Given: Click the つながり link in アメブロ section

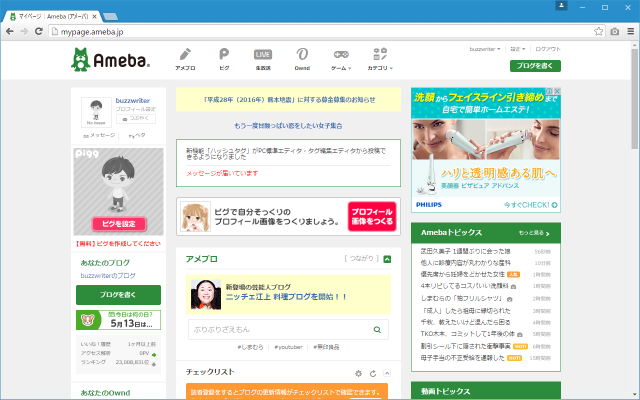Looking at the screenshot, I should point(362,258).
